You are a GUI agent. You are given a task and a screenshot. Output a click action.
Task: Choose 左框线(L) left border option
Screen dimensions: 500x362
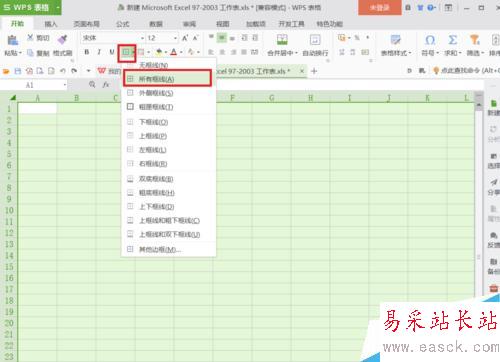pos(168,150)
